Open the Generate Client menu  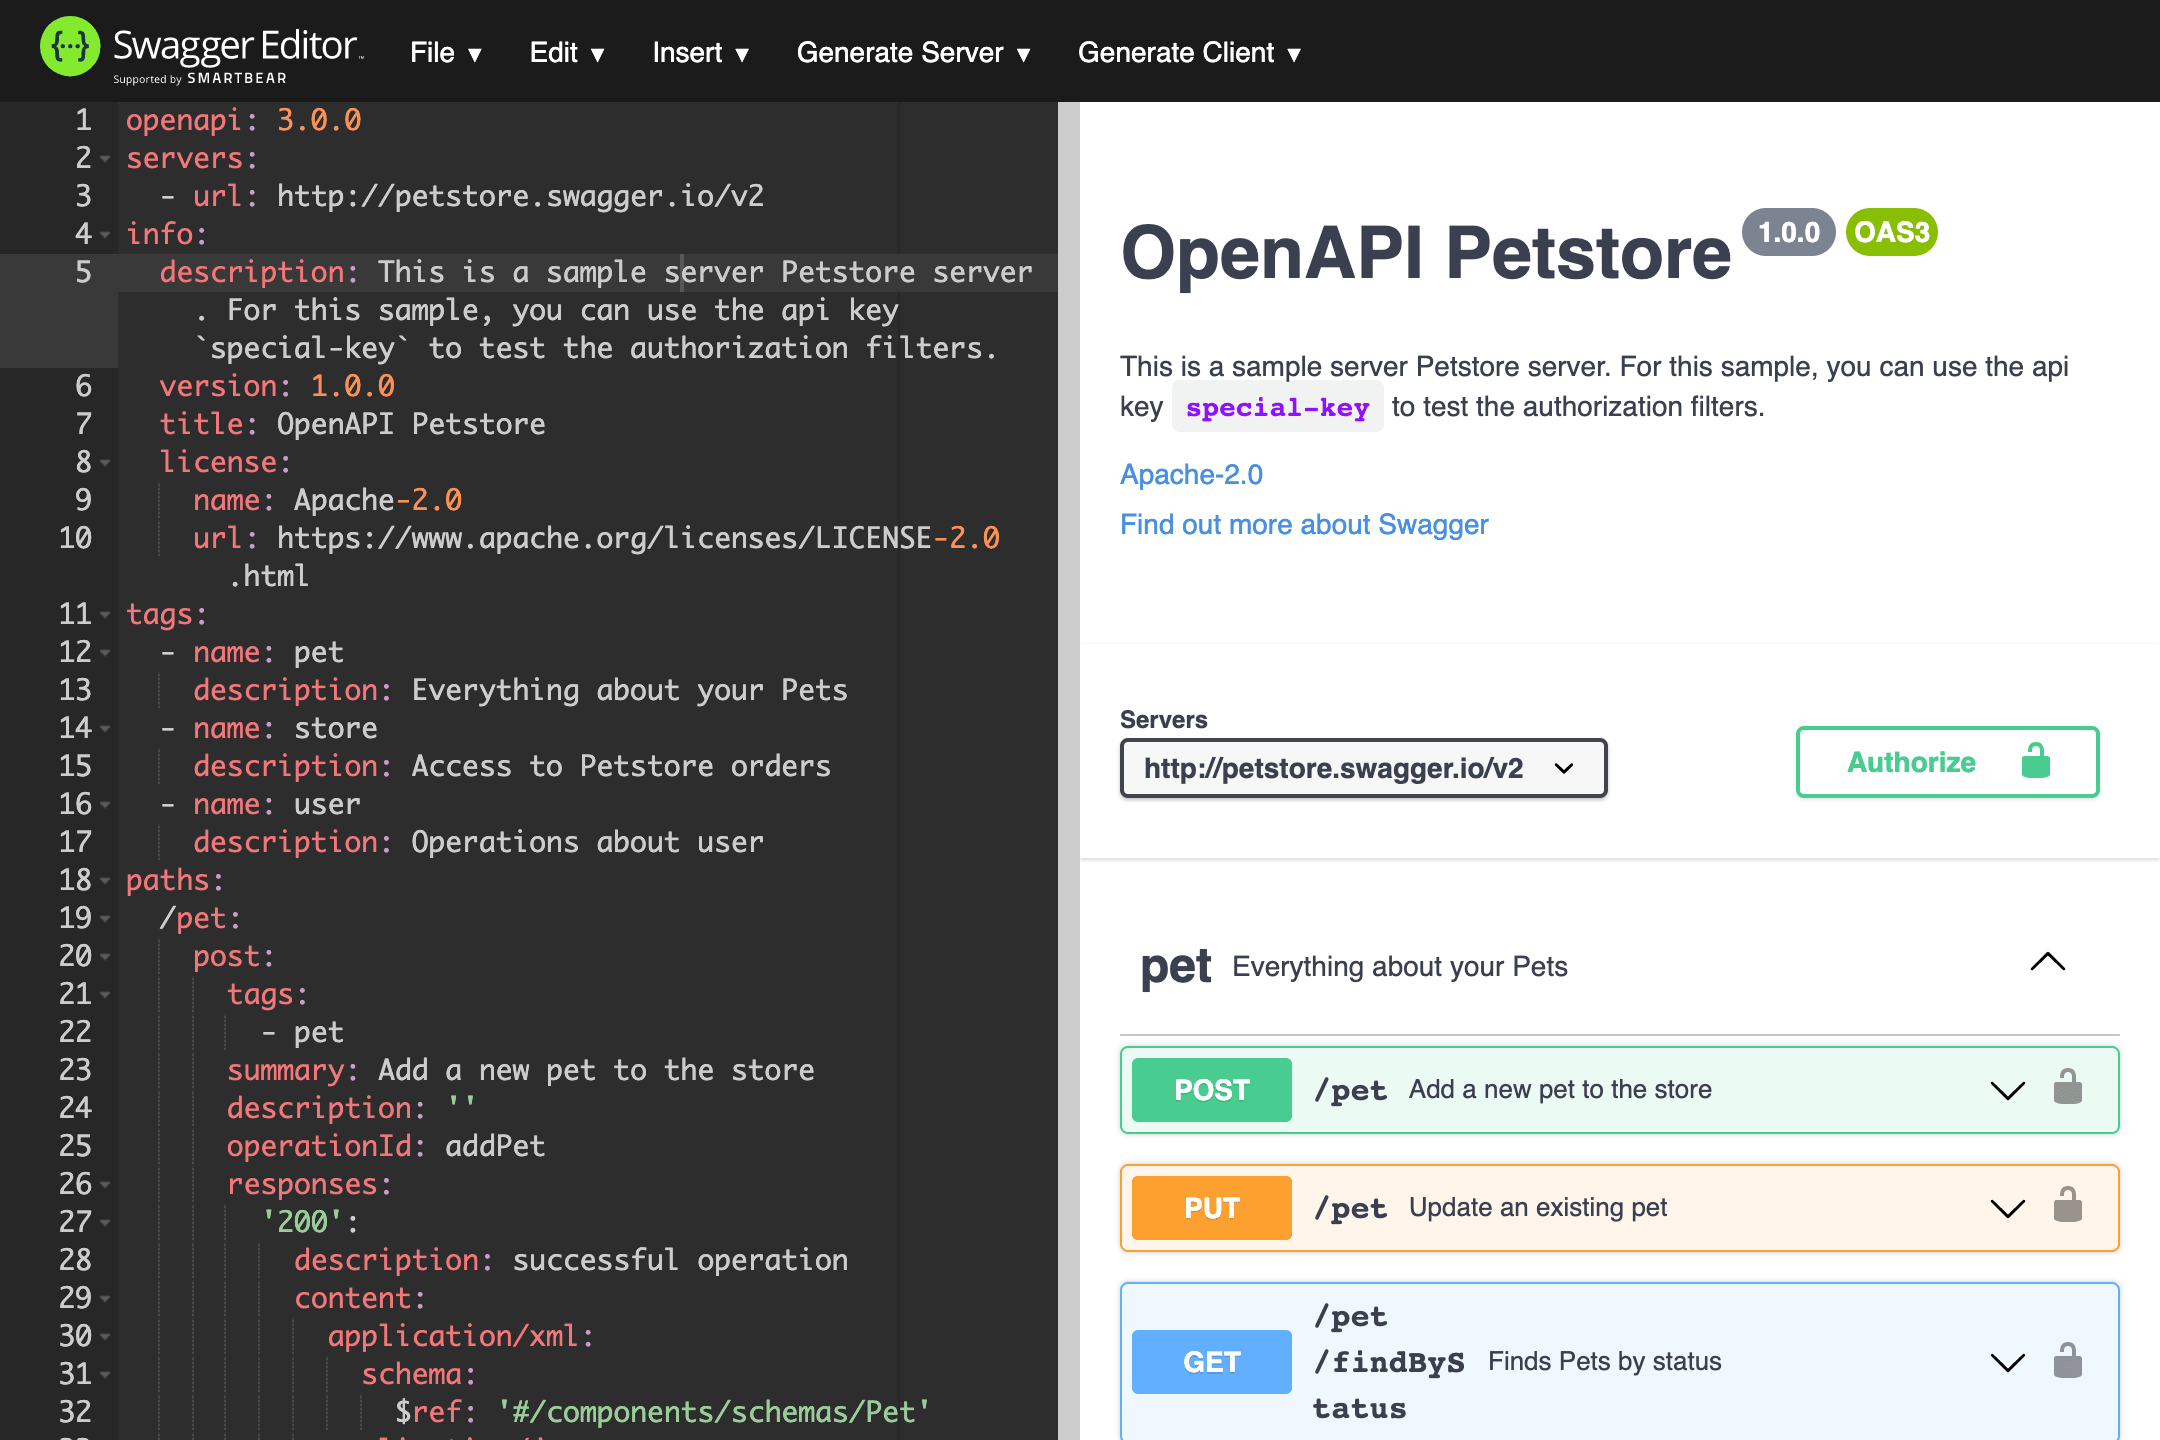click(x=1188, y=53)
